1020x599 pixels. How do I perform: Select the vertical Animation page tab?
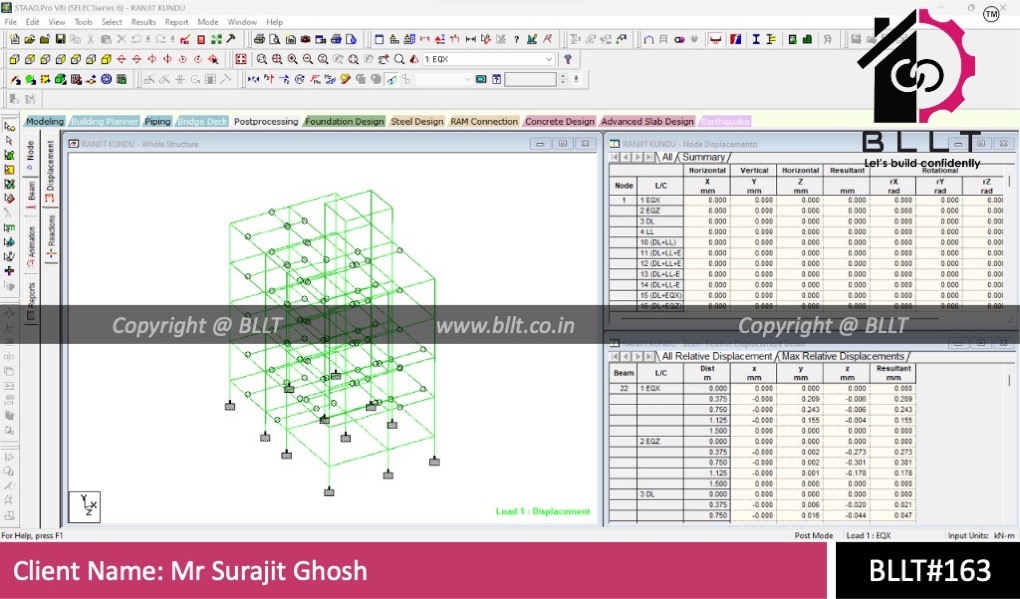click(31, 248)
